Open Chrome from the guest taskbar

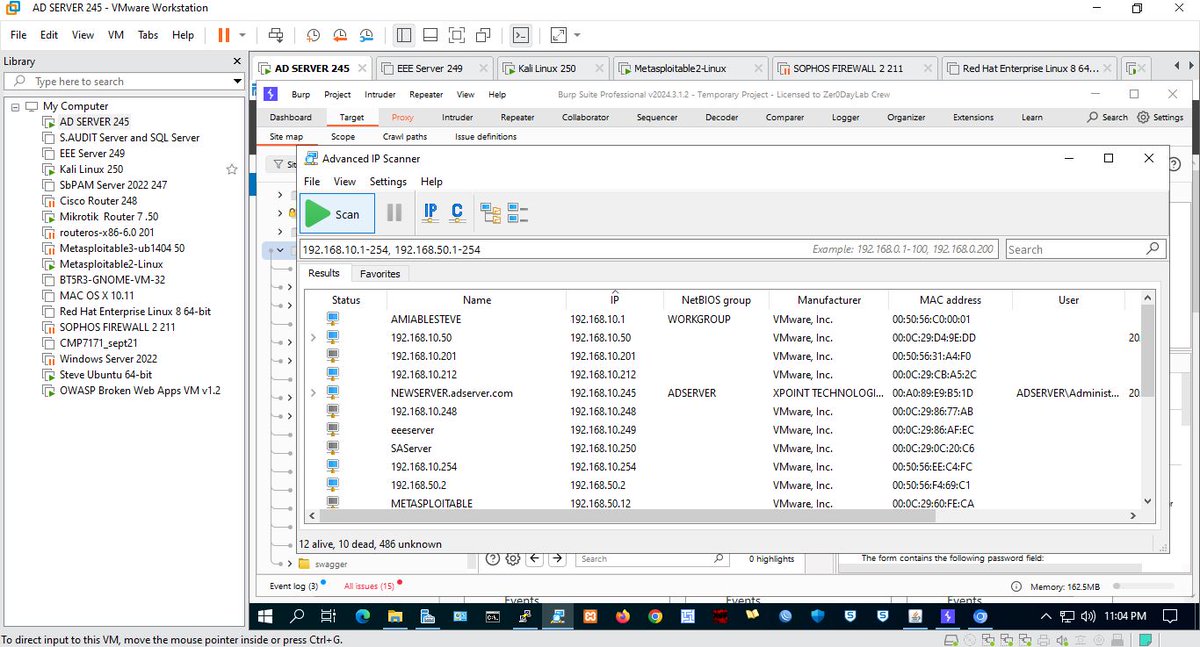[655, 616]
